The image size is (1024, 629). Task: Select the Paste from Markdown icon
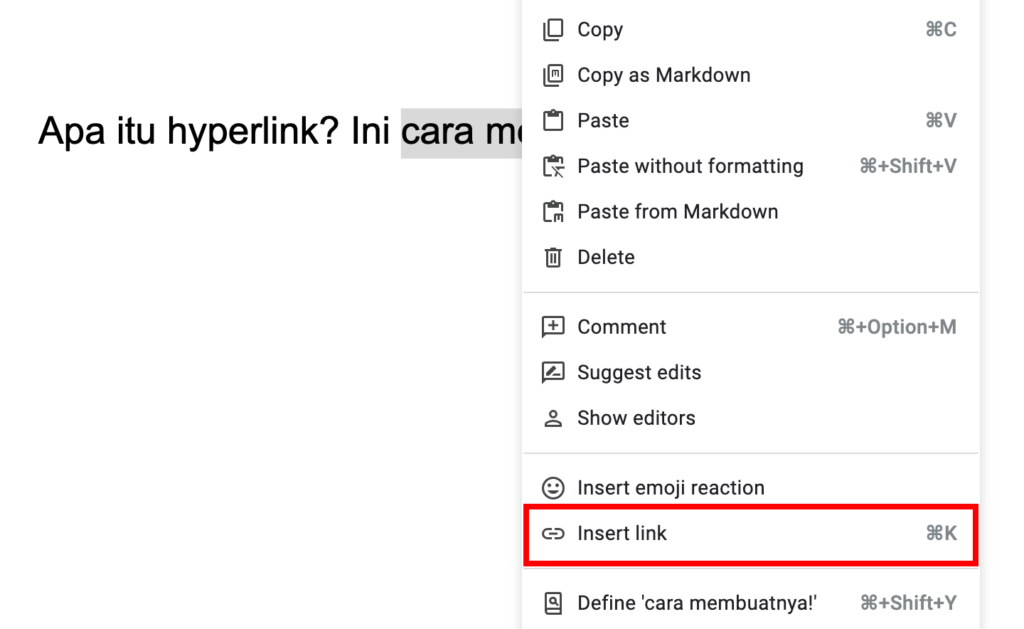pos(553,211)
